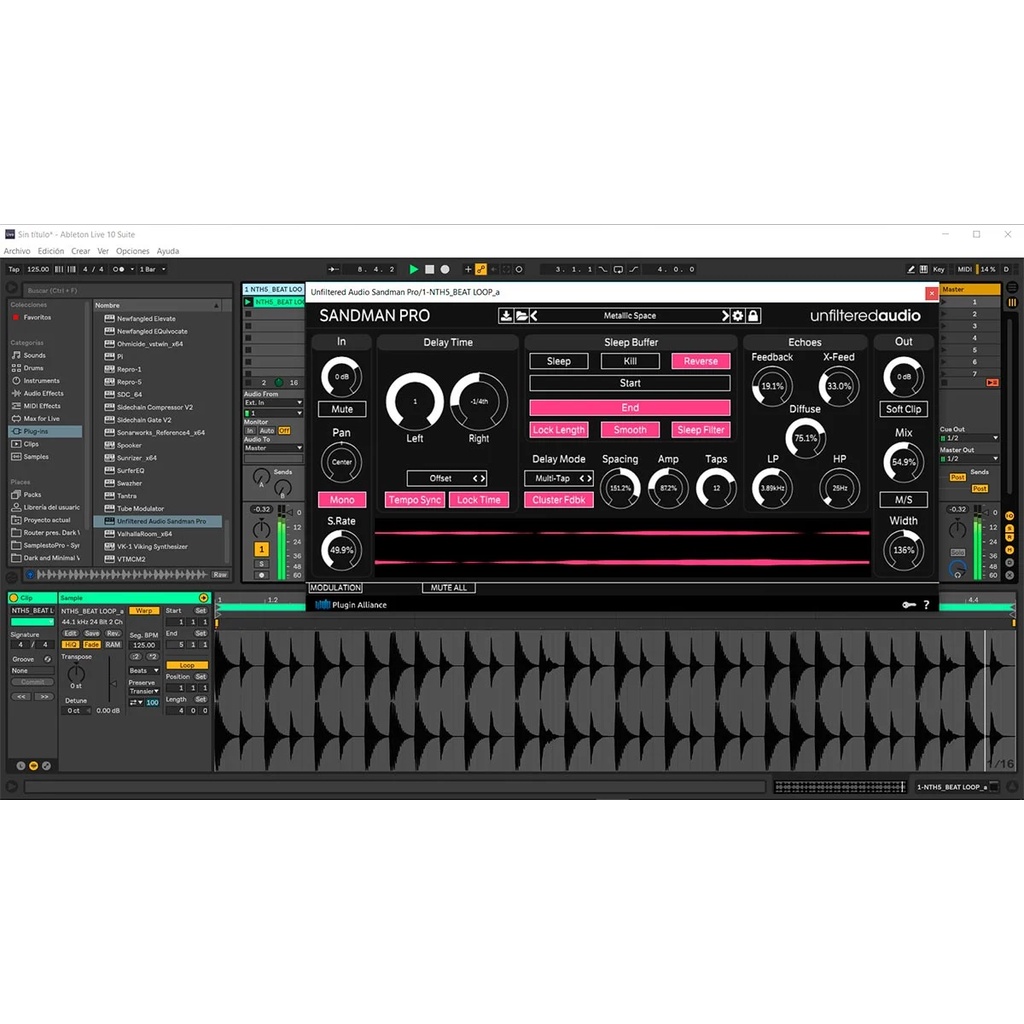The image size is (1024, 1024).
Task: Toggle the Mute button in In section
Action: [342, 409]
